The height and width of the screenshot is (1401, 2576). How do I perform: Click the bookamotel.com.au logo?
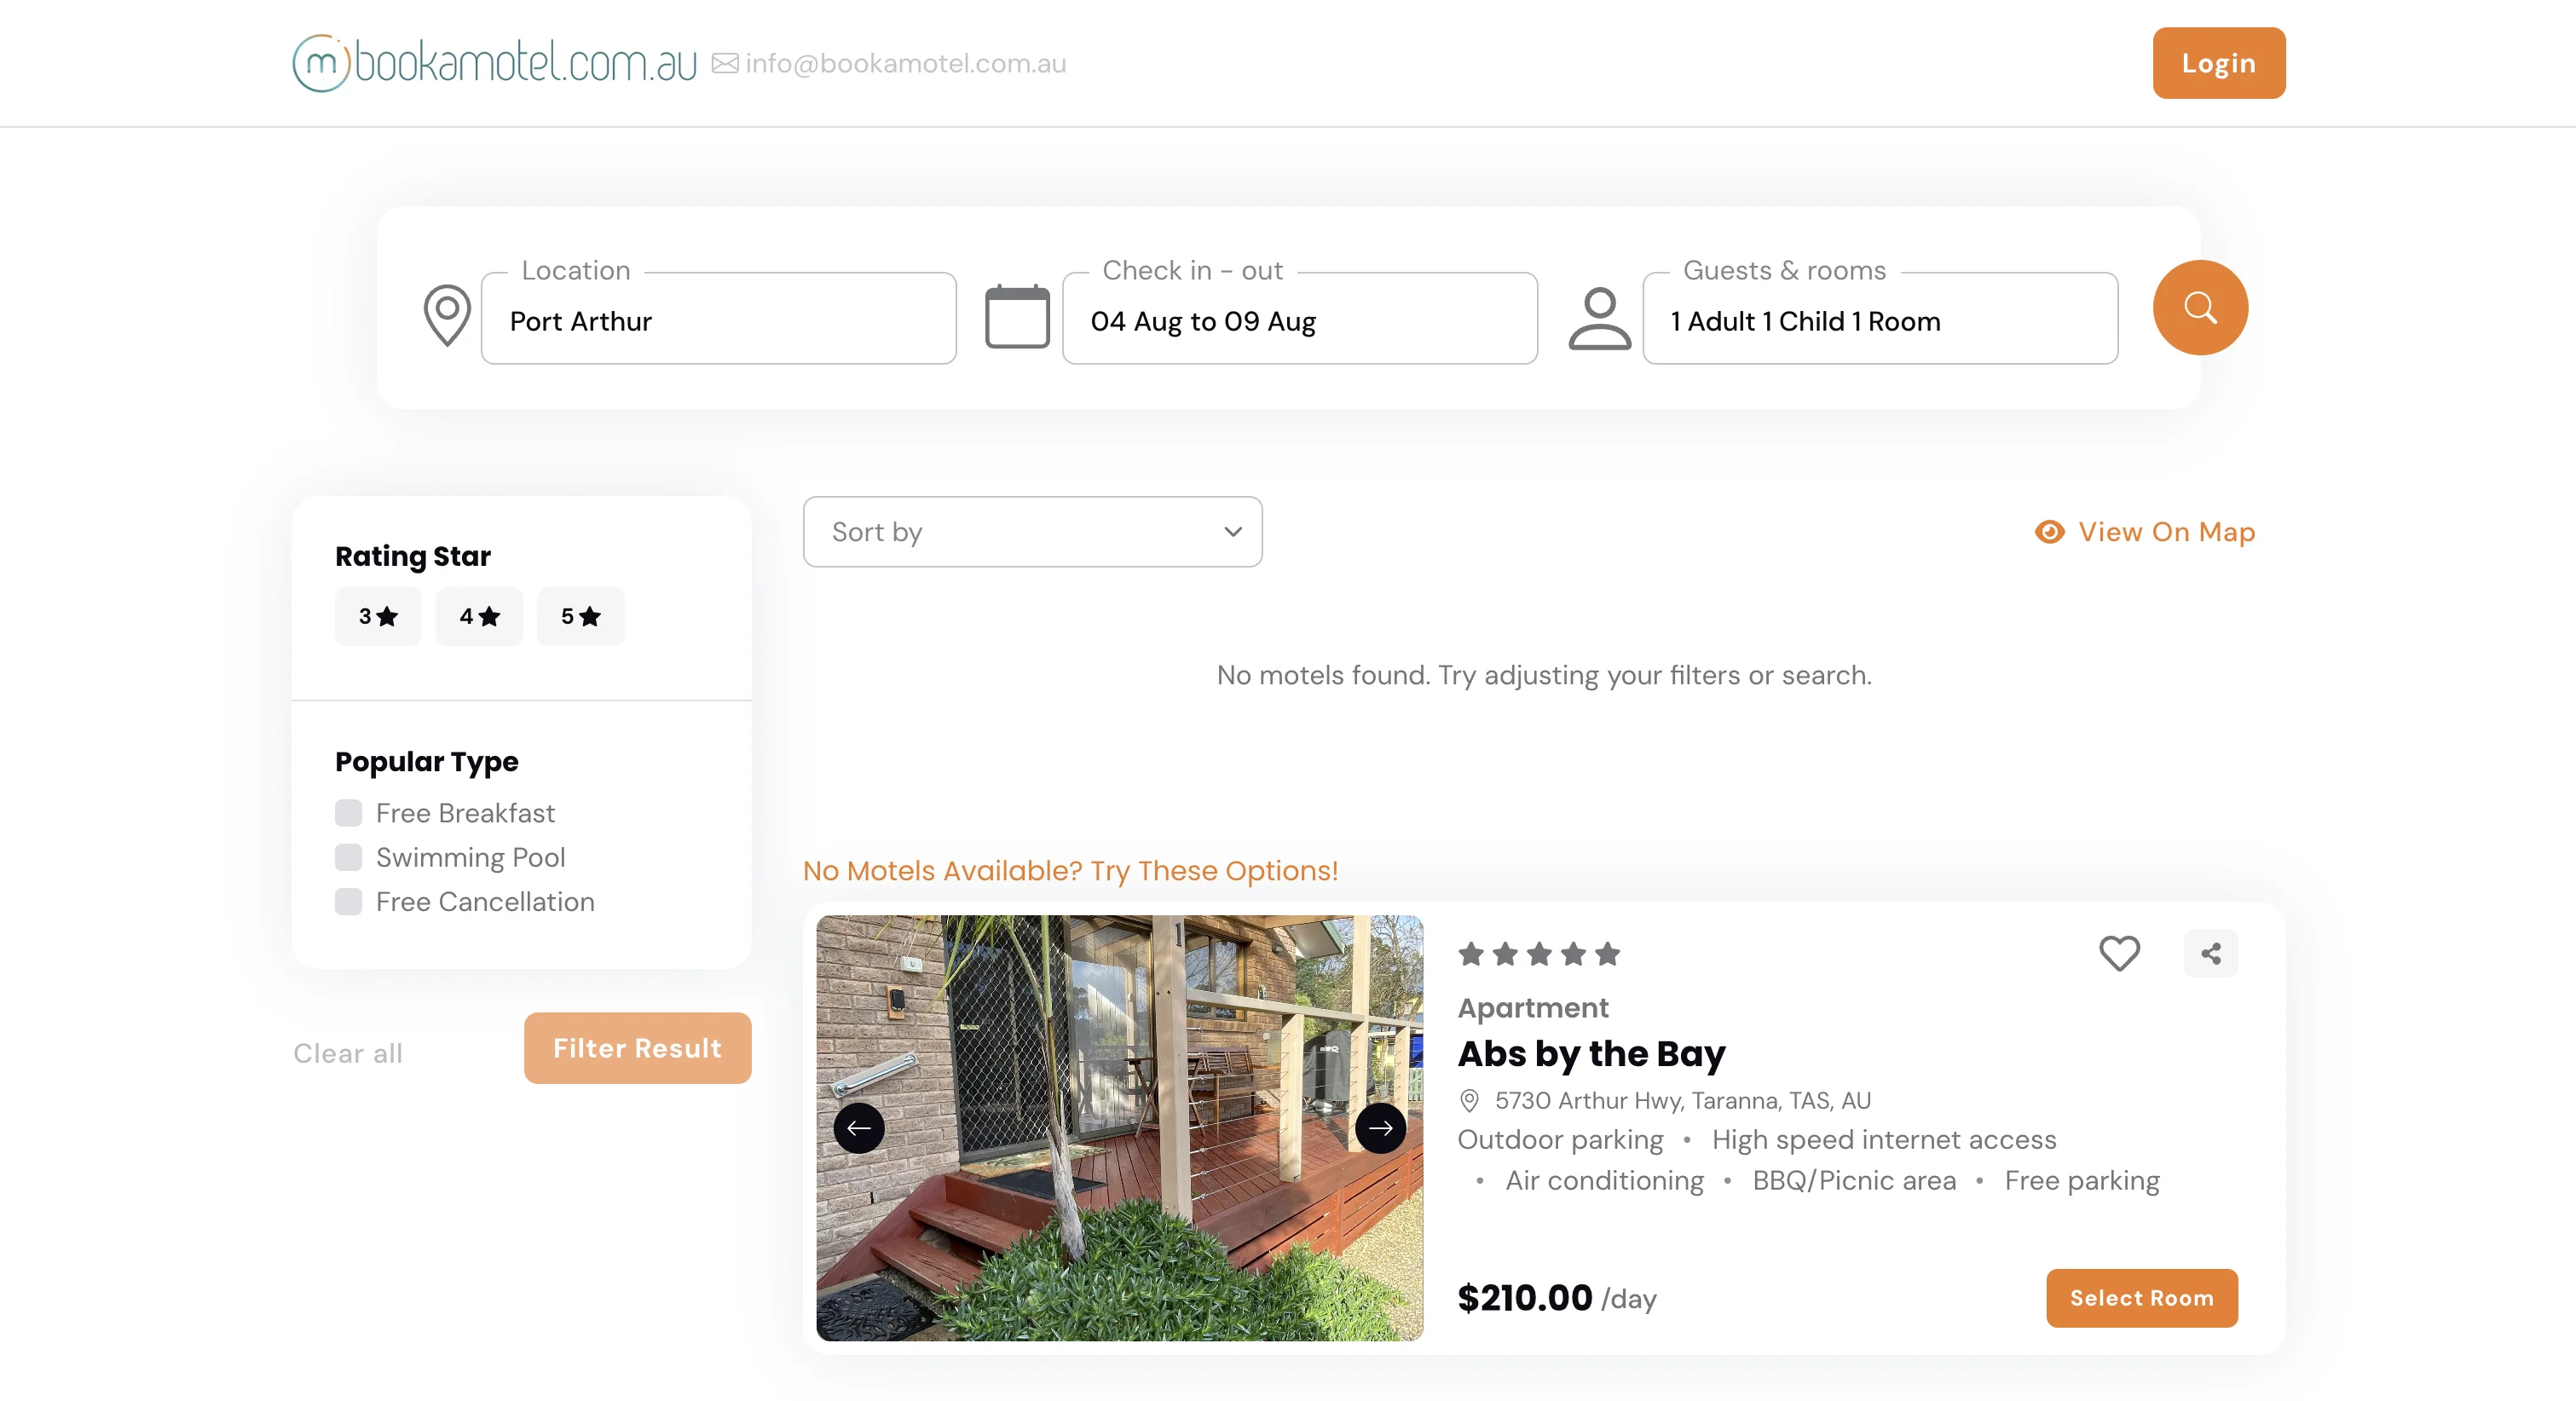point(494,63)
